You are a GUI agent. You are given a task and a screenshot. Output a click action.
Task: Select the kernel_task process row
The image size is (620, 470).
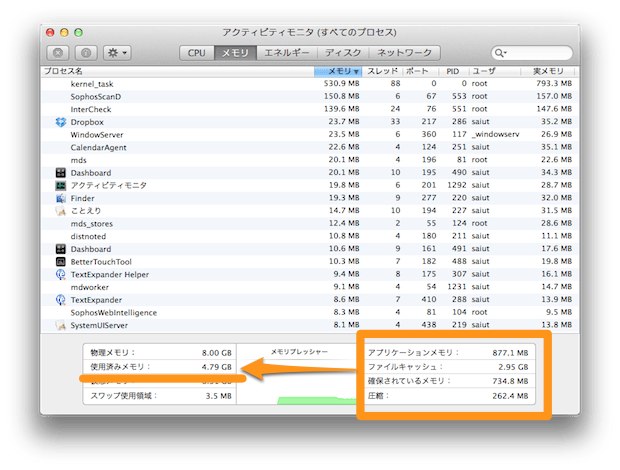click(x=200, y=84)
